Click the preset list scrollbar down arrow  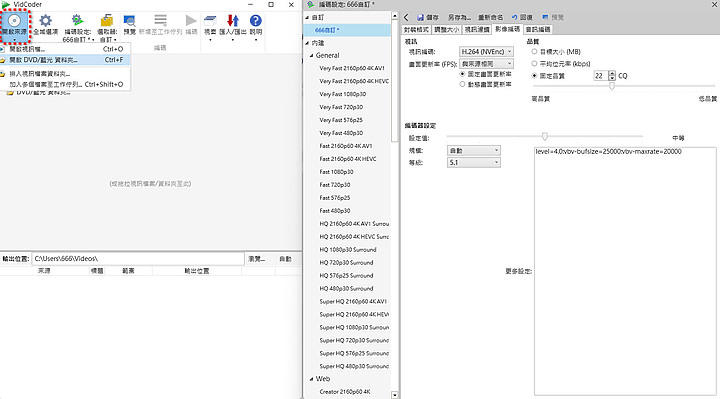tap(394, 395)
